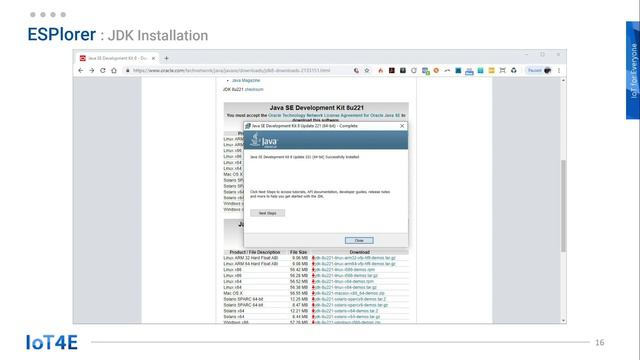Download the linux-i586 demos rpm file
The image size is (640, 360).
344,270
